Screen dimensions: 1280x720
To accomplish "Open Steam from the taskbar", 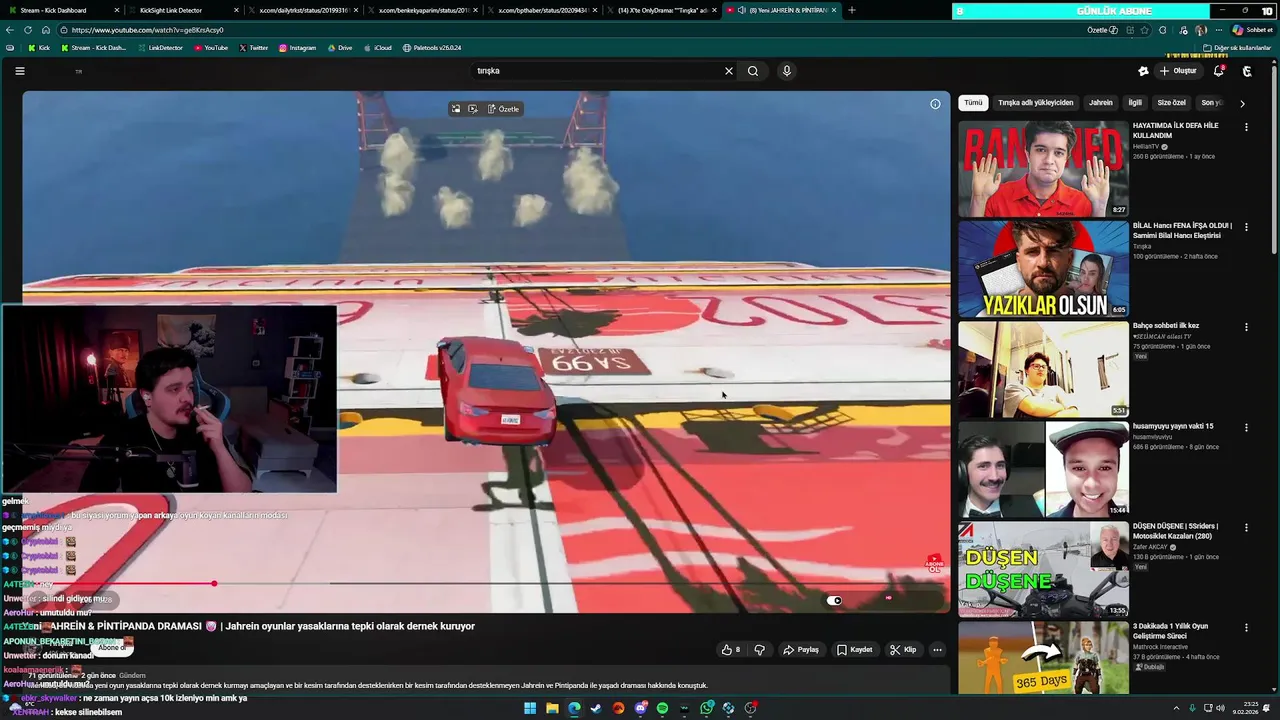I will coord(596,708).
